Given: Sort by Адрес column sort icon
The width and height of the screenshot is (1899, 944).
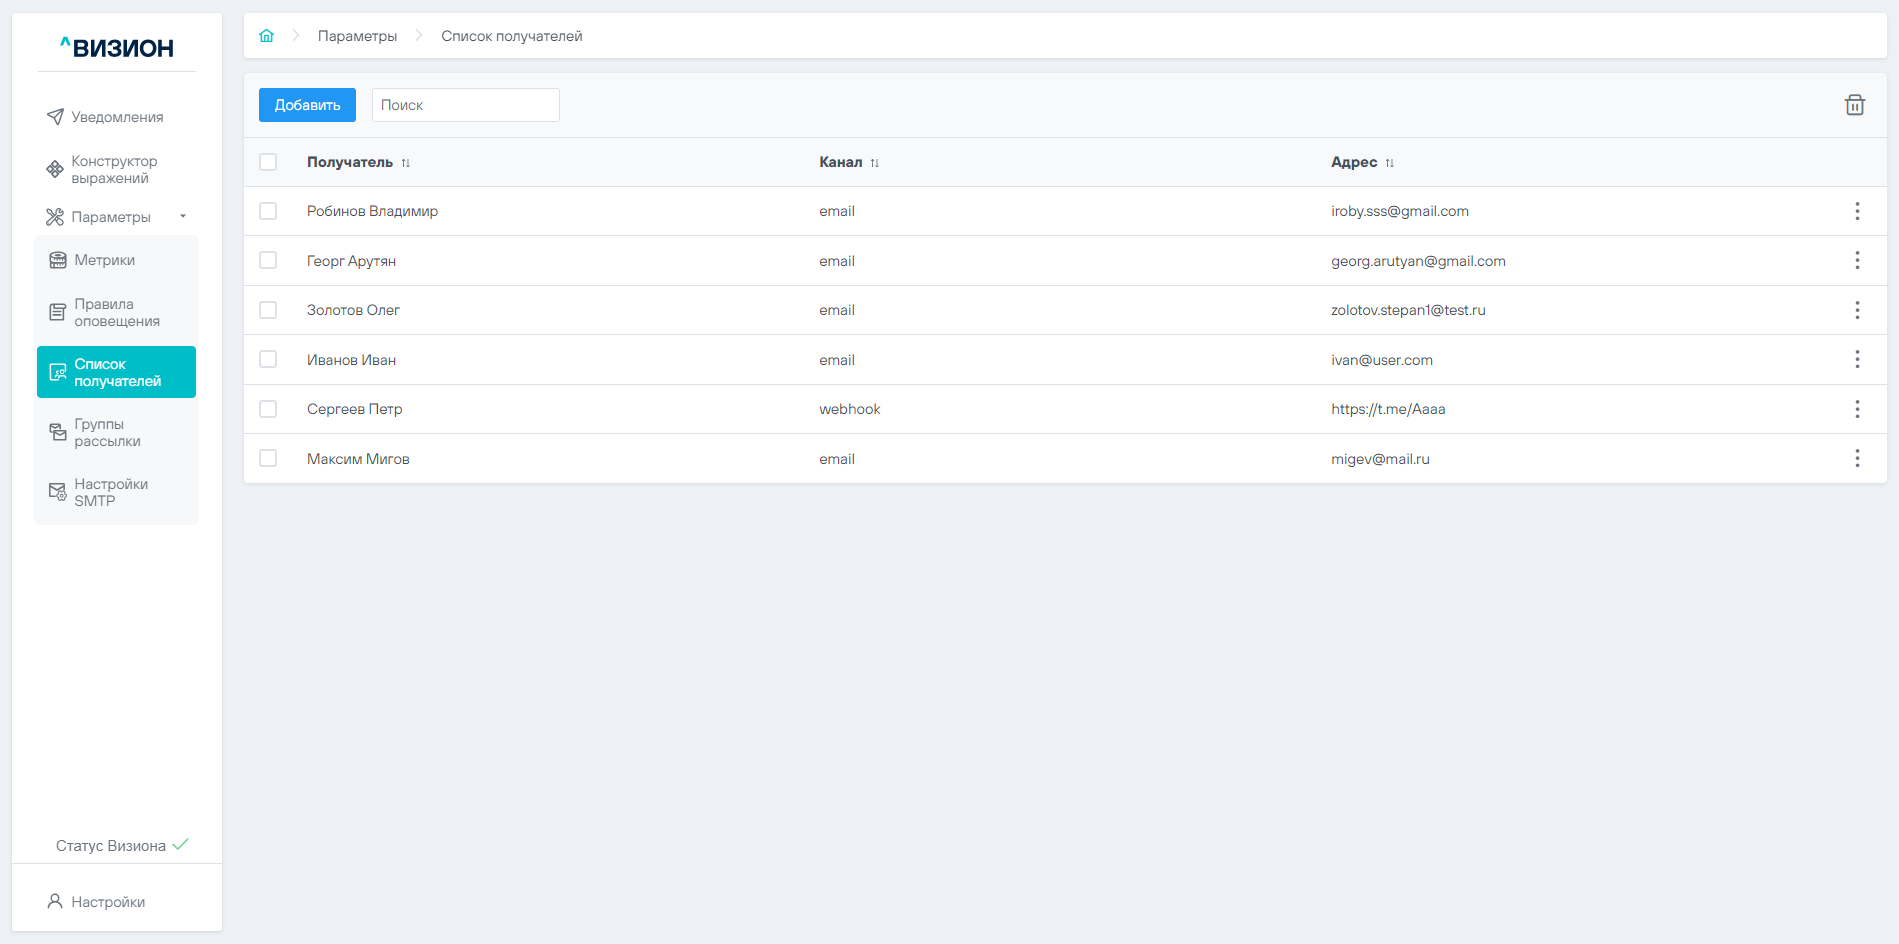Looking at the screenshot, I should 1390,163.
